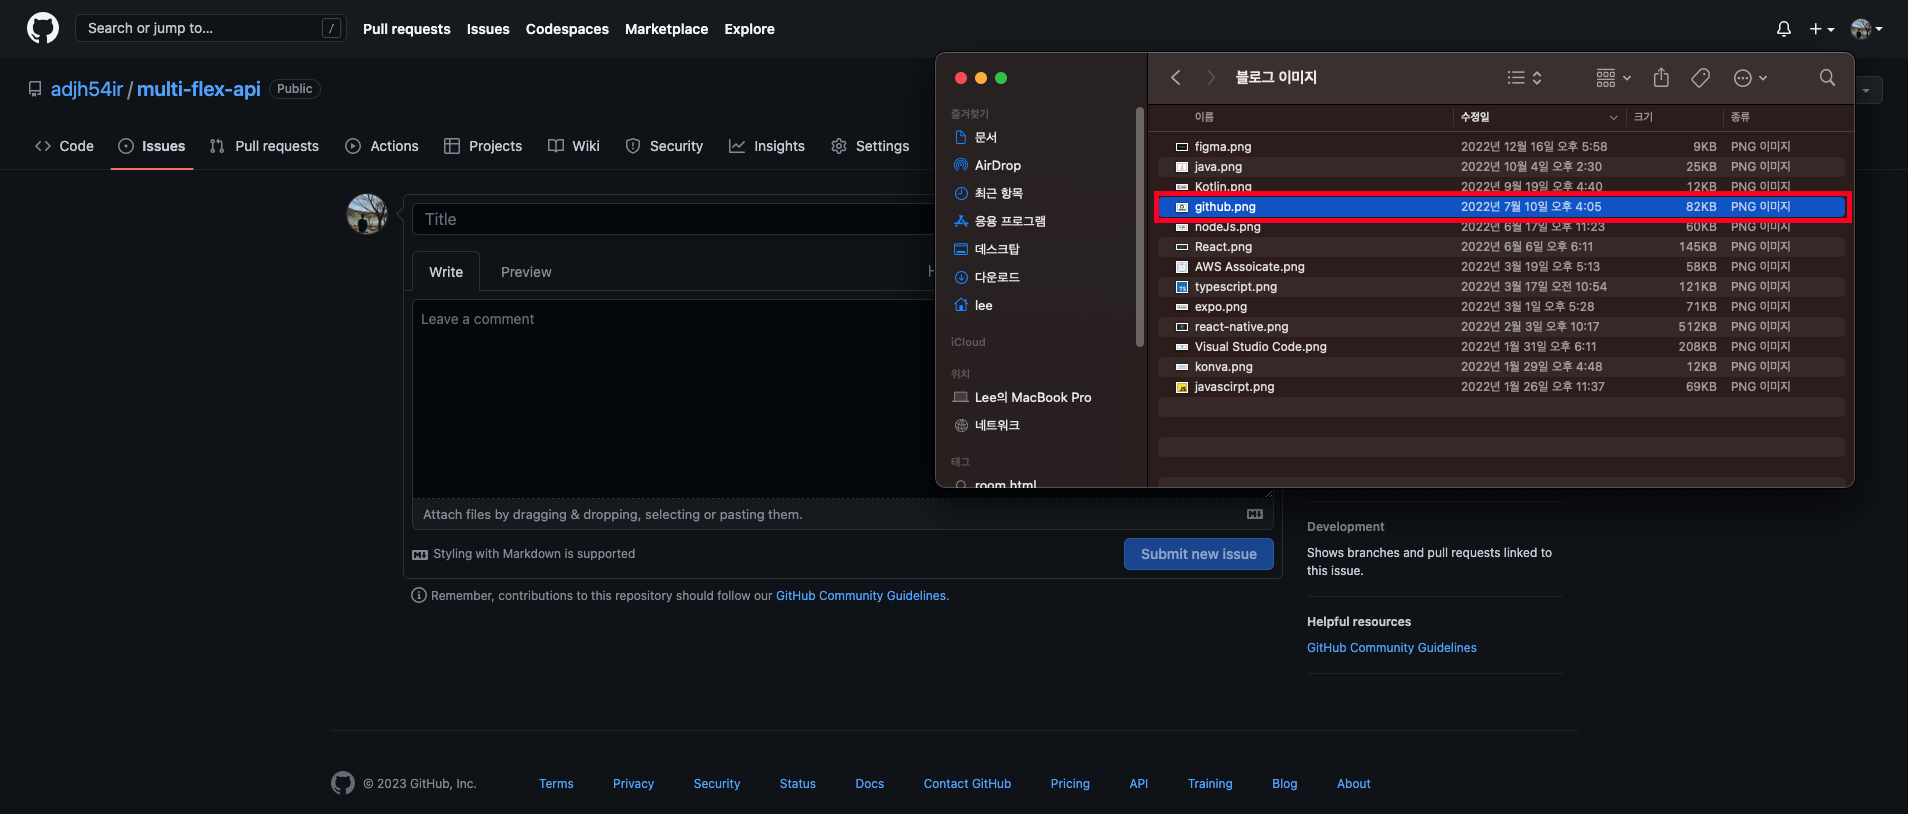Open the repository Settings tab
Viewport: 1908px width, 814px height.
pyautogui.click(x=870, y=146)
